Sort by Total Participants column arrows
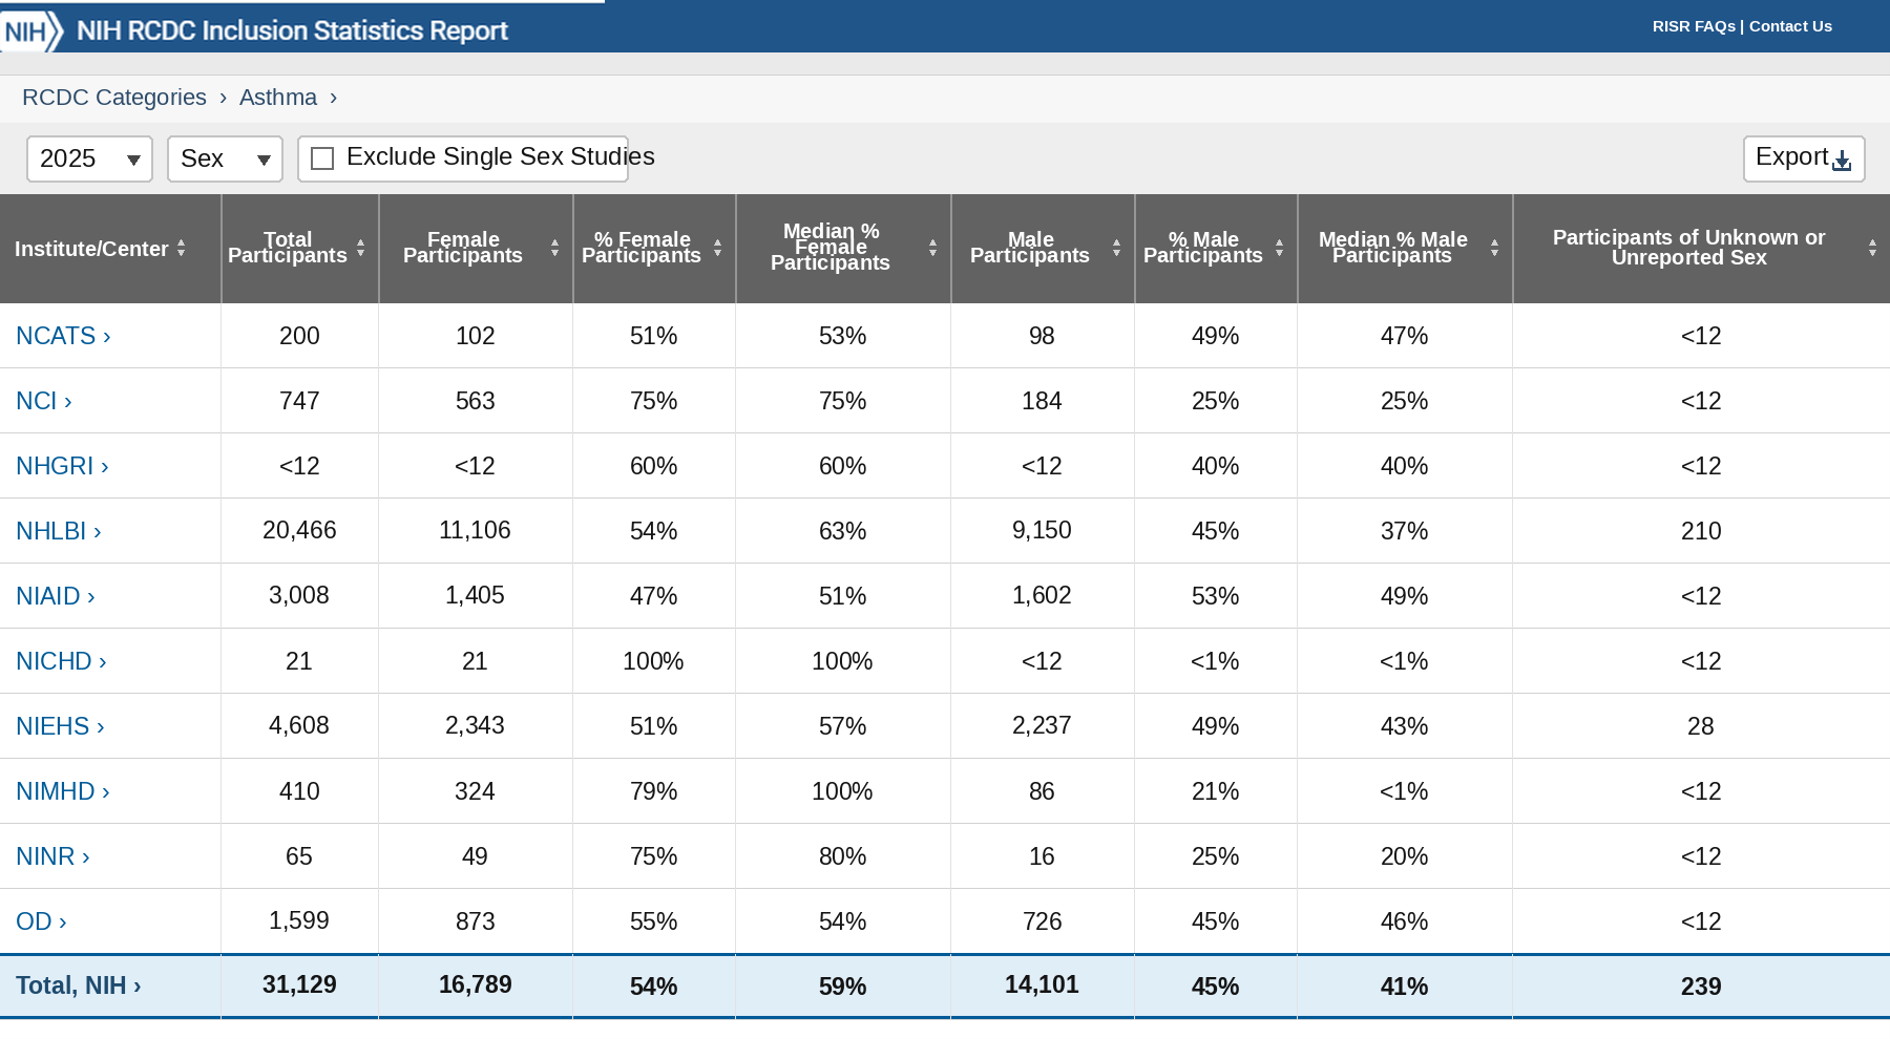The image size is (1890, 1039). (361, 248)
